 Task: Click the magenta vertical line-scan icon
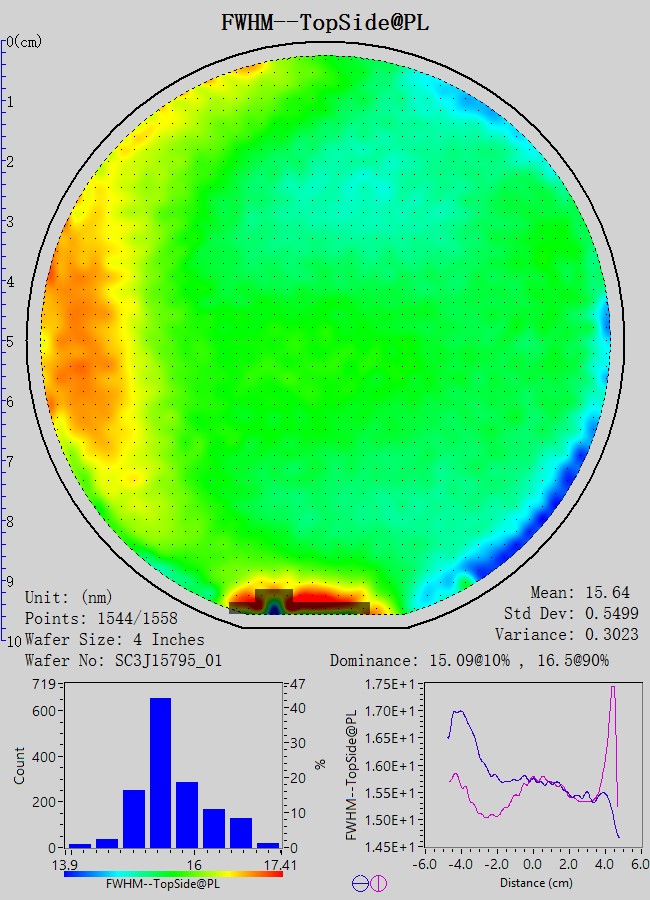379,883
